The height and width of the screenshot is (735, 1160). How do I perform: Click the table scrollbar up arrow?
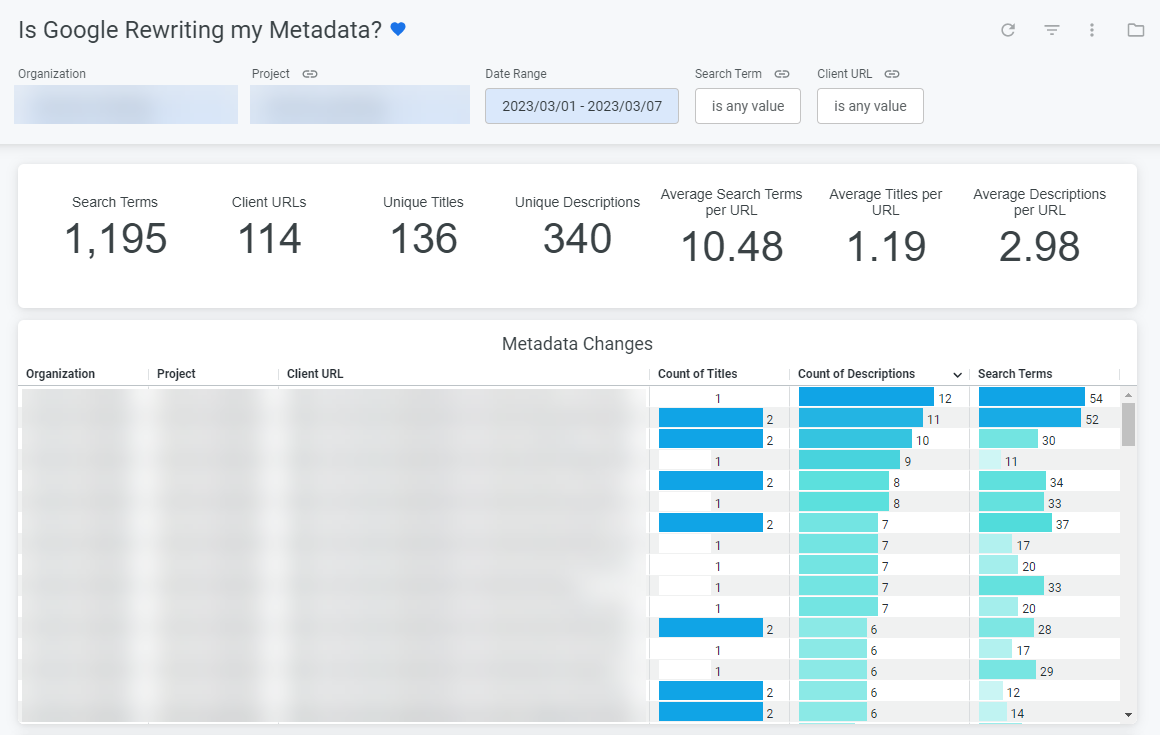pyautogui.click(x=1129, y=395)
